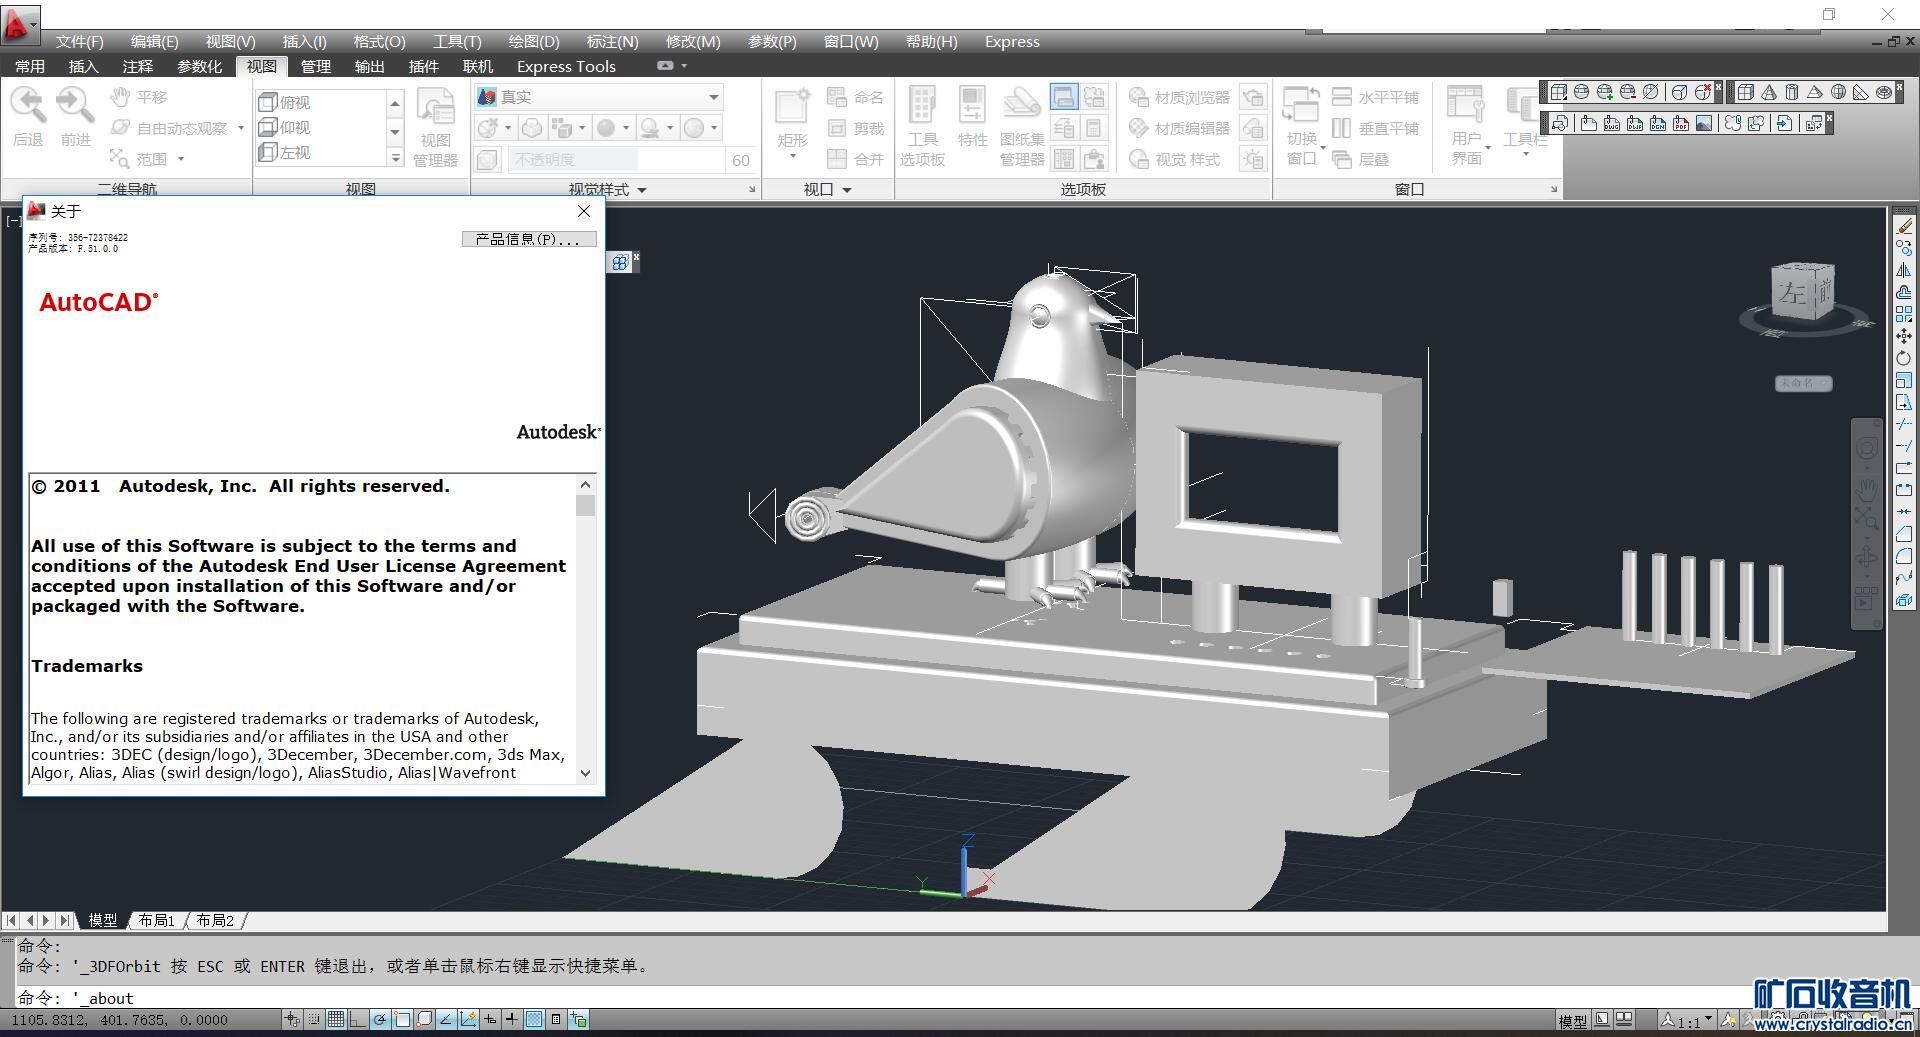
Task: Open the 材质浏览器 Materials Browser
Action: [1179, 97]
